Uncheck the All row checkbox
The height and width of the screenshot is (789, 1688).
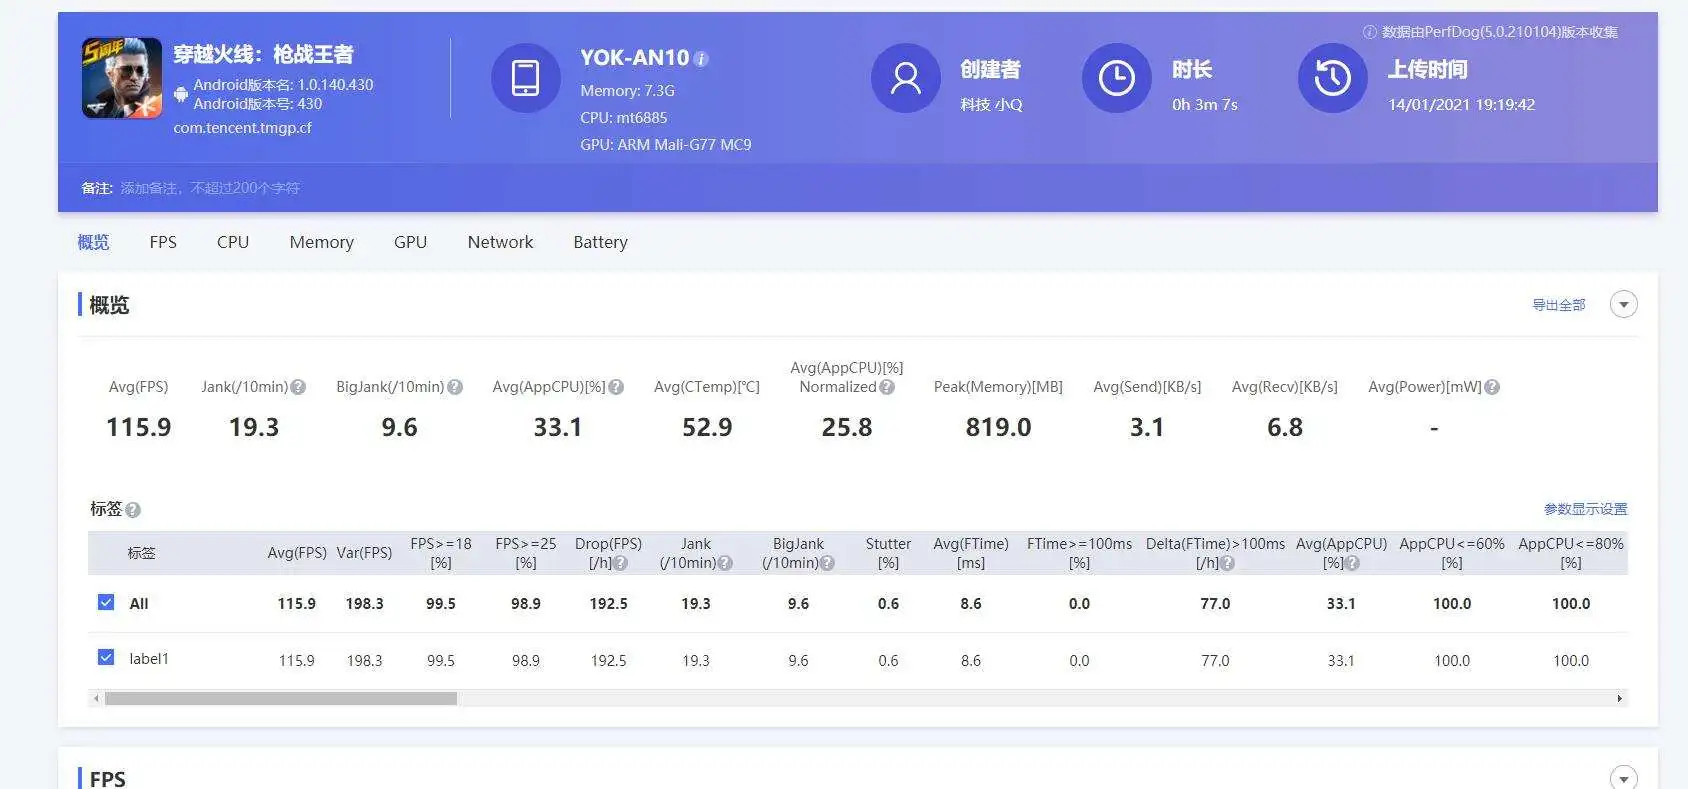106,602
